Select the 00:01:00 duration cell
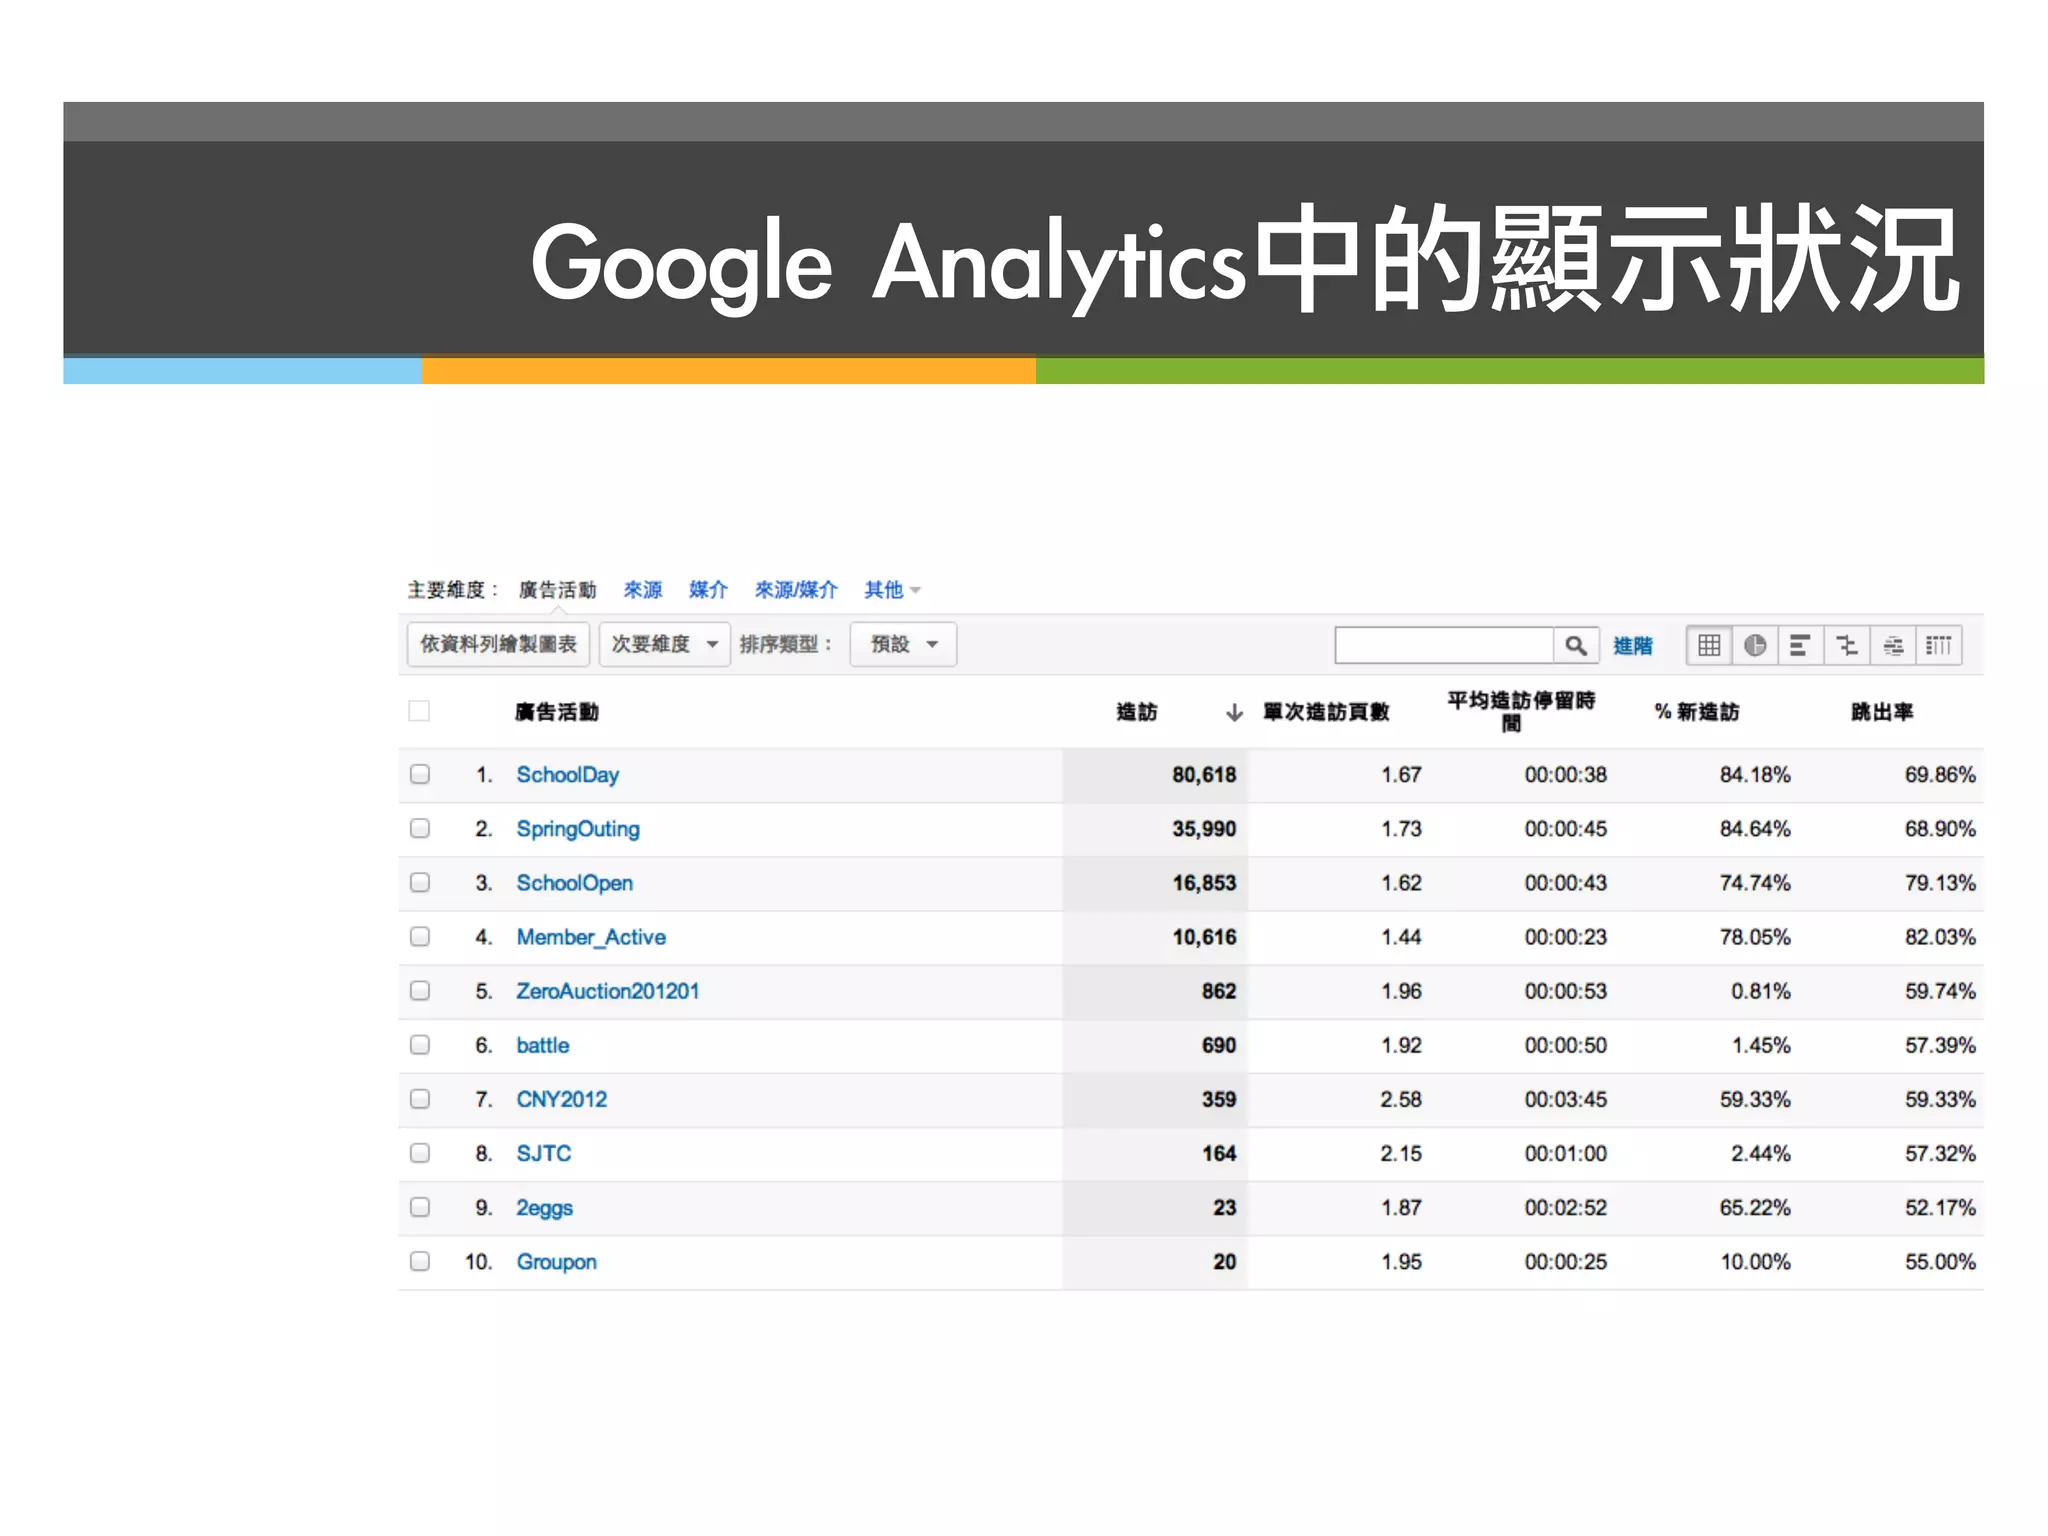2048x1536 pixels. (x=1566, y=1153)
